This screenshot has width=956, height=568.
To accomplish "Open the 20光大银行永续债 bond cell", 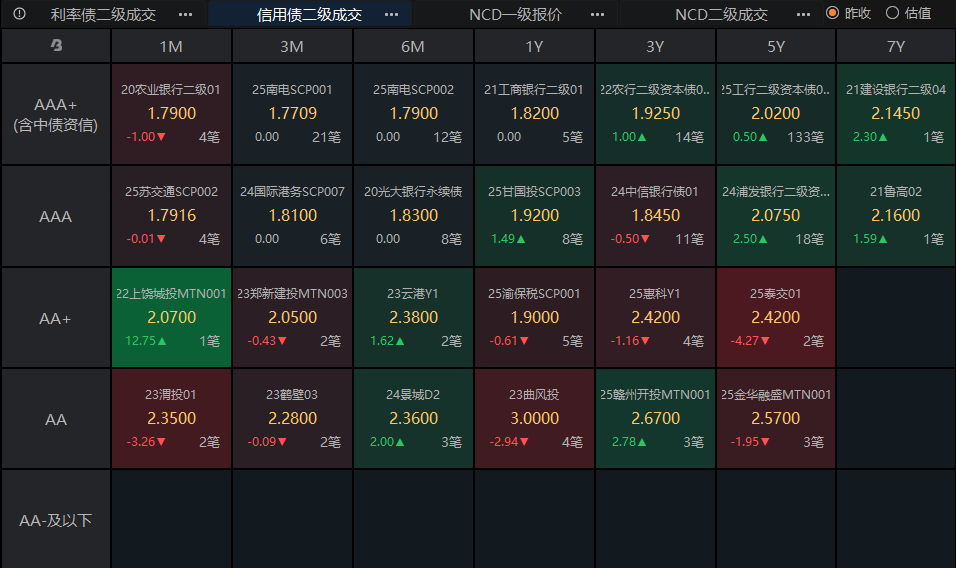I will [x=413, y=216].
